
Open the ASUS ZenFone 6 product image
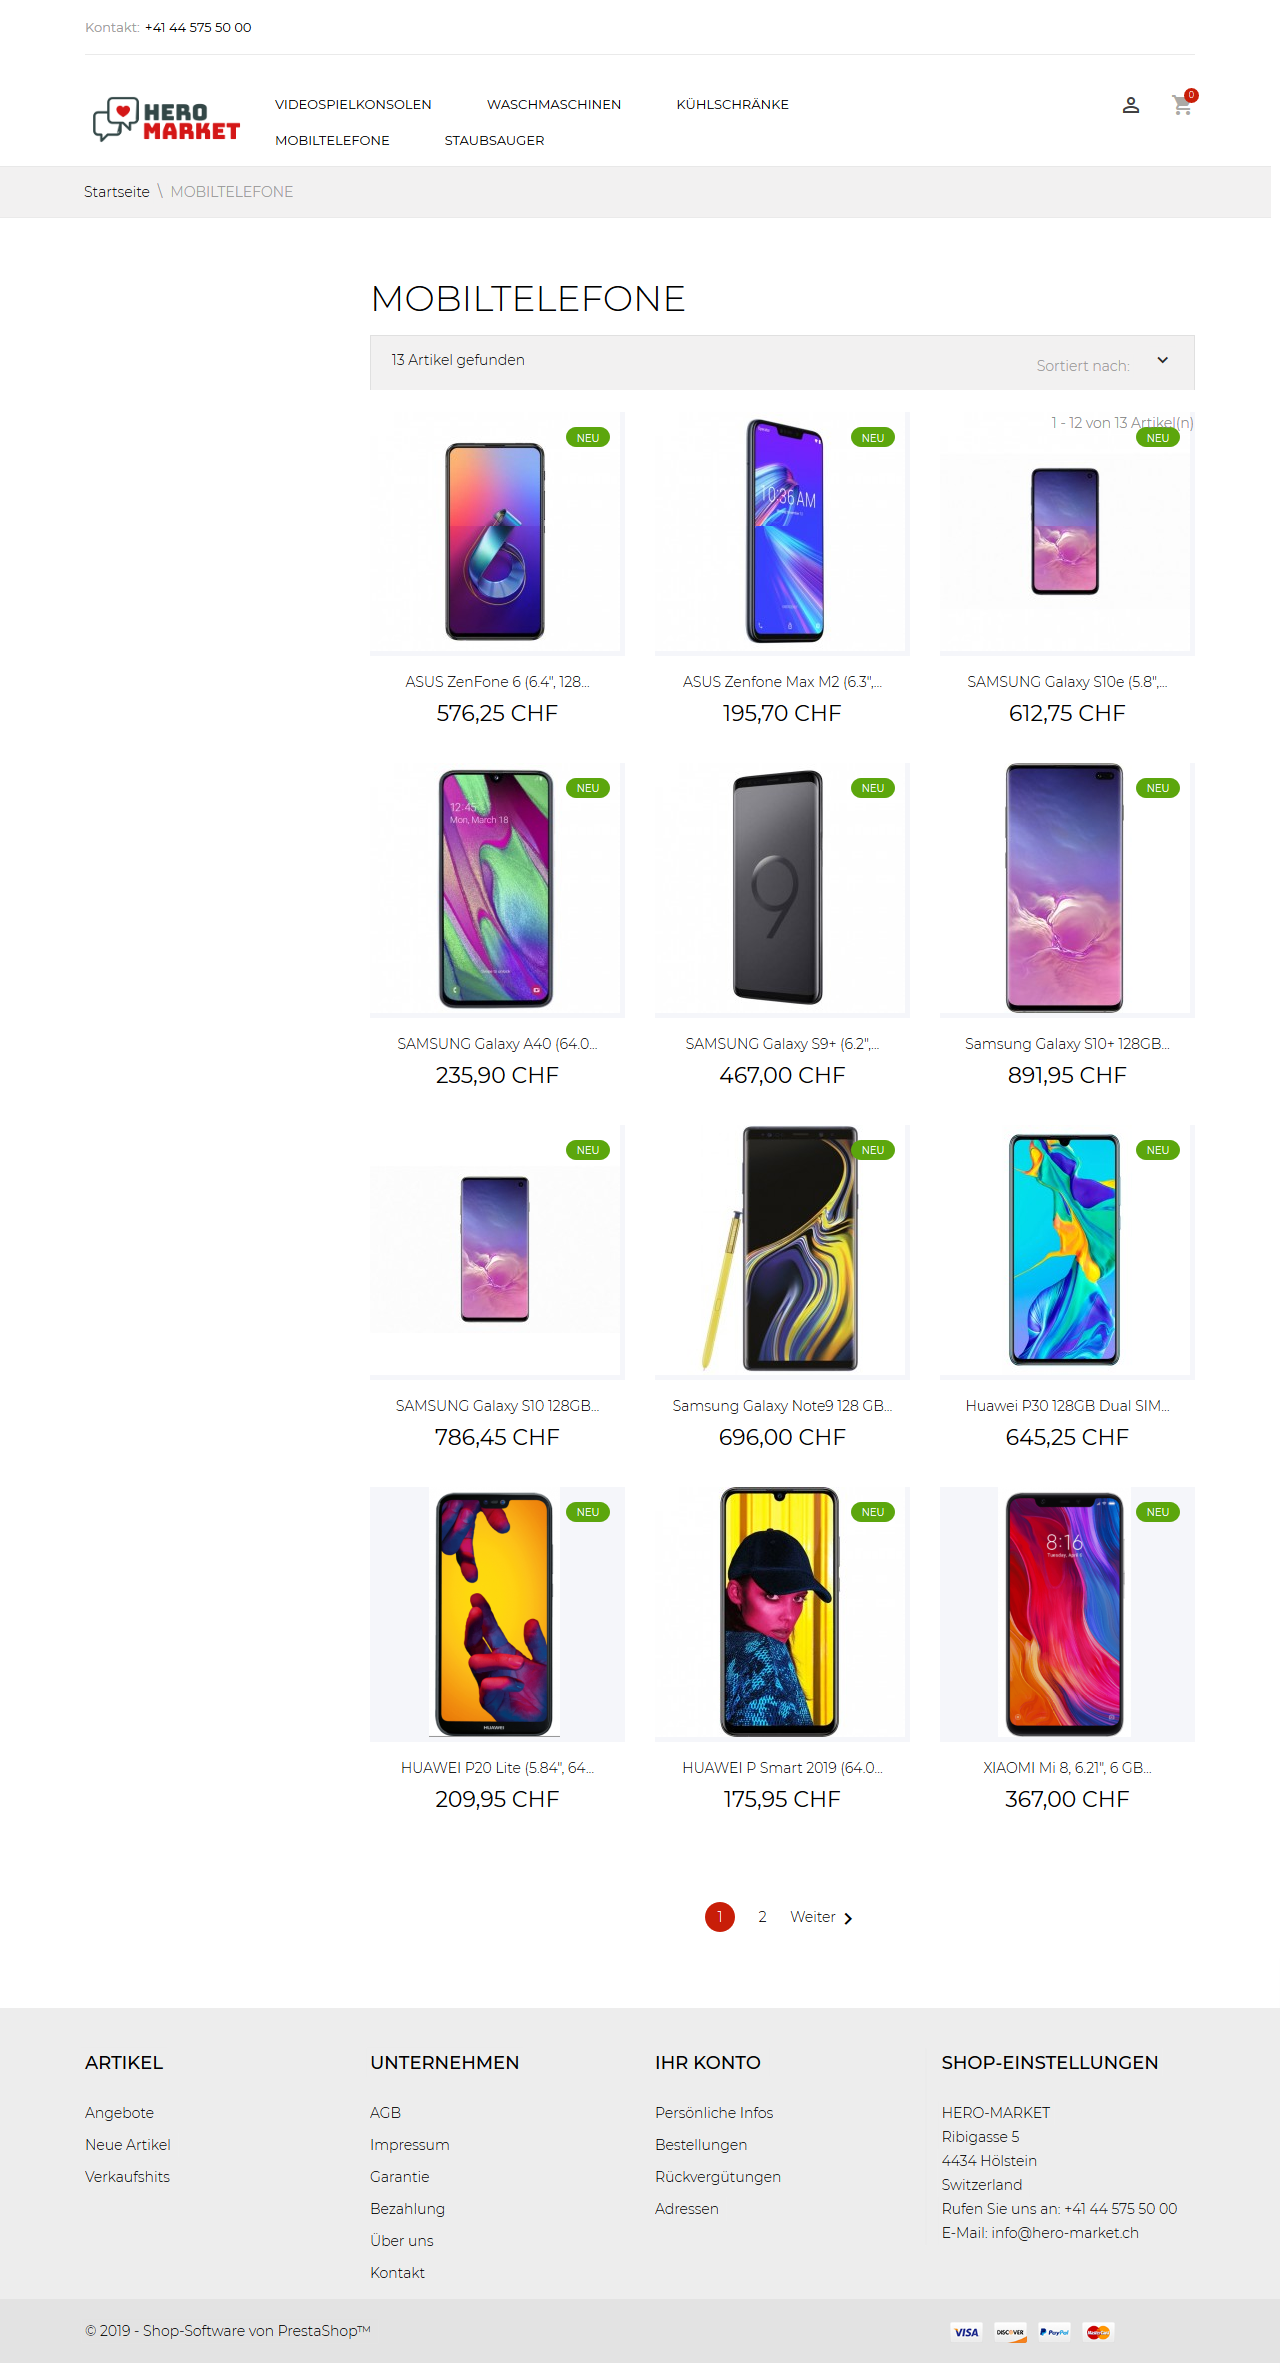point(497,534)
